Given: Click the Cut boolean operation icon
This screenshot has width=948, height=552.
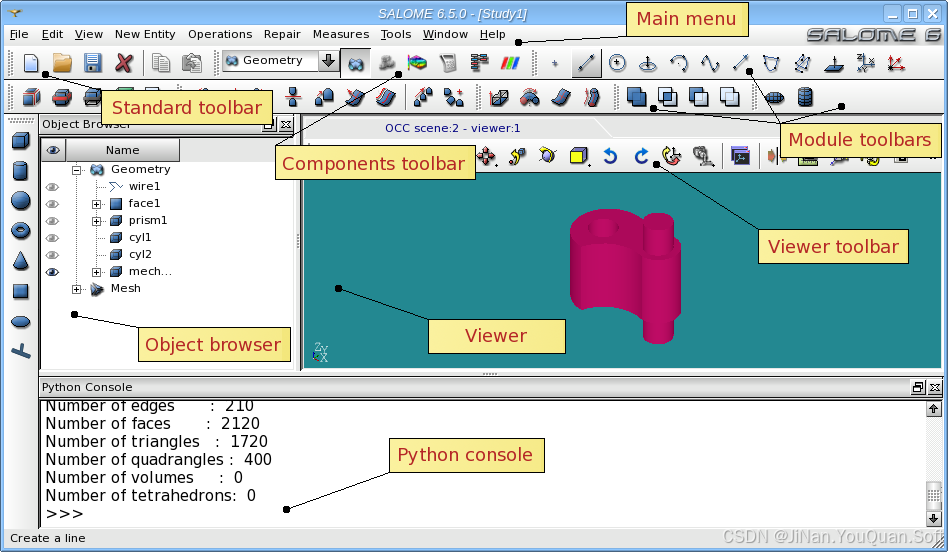Looking at the screenshot, I should pos(699,97).
